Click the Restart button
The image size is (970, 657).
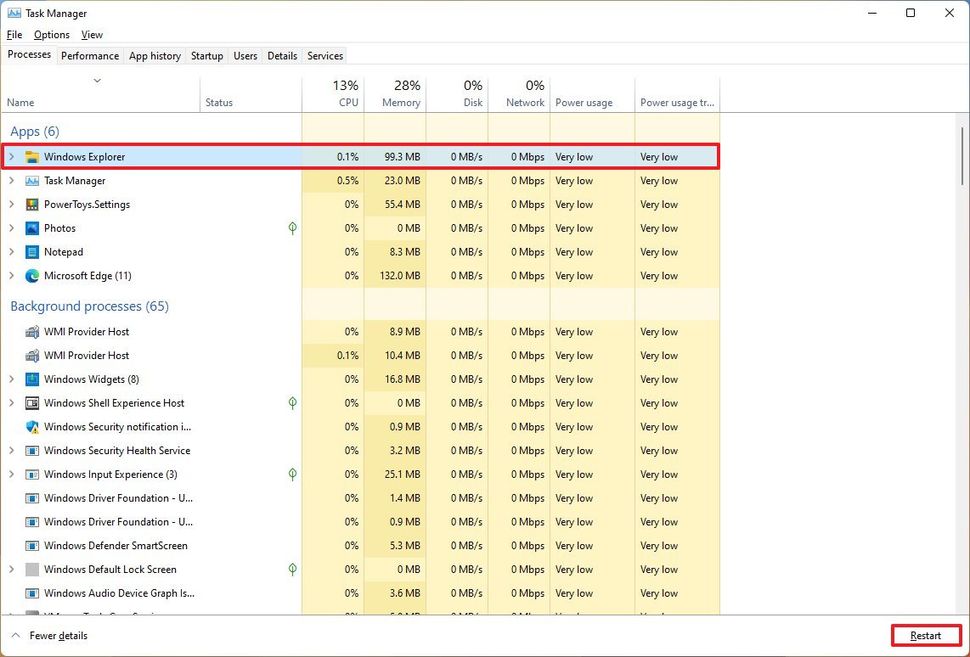[925, 635]
